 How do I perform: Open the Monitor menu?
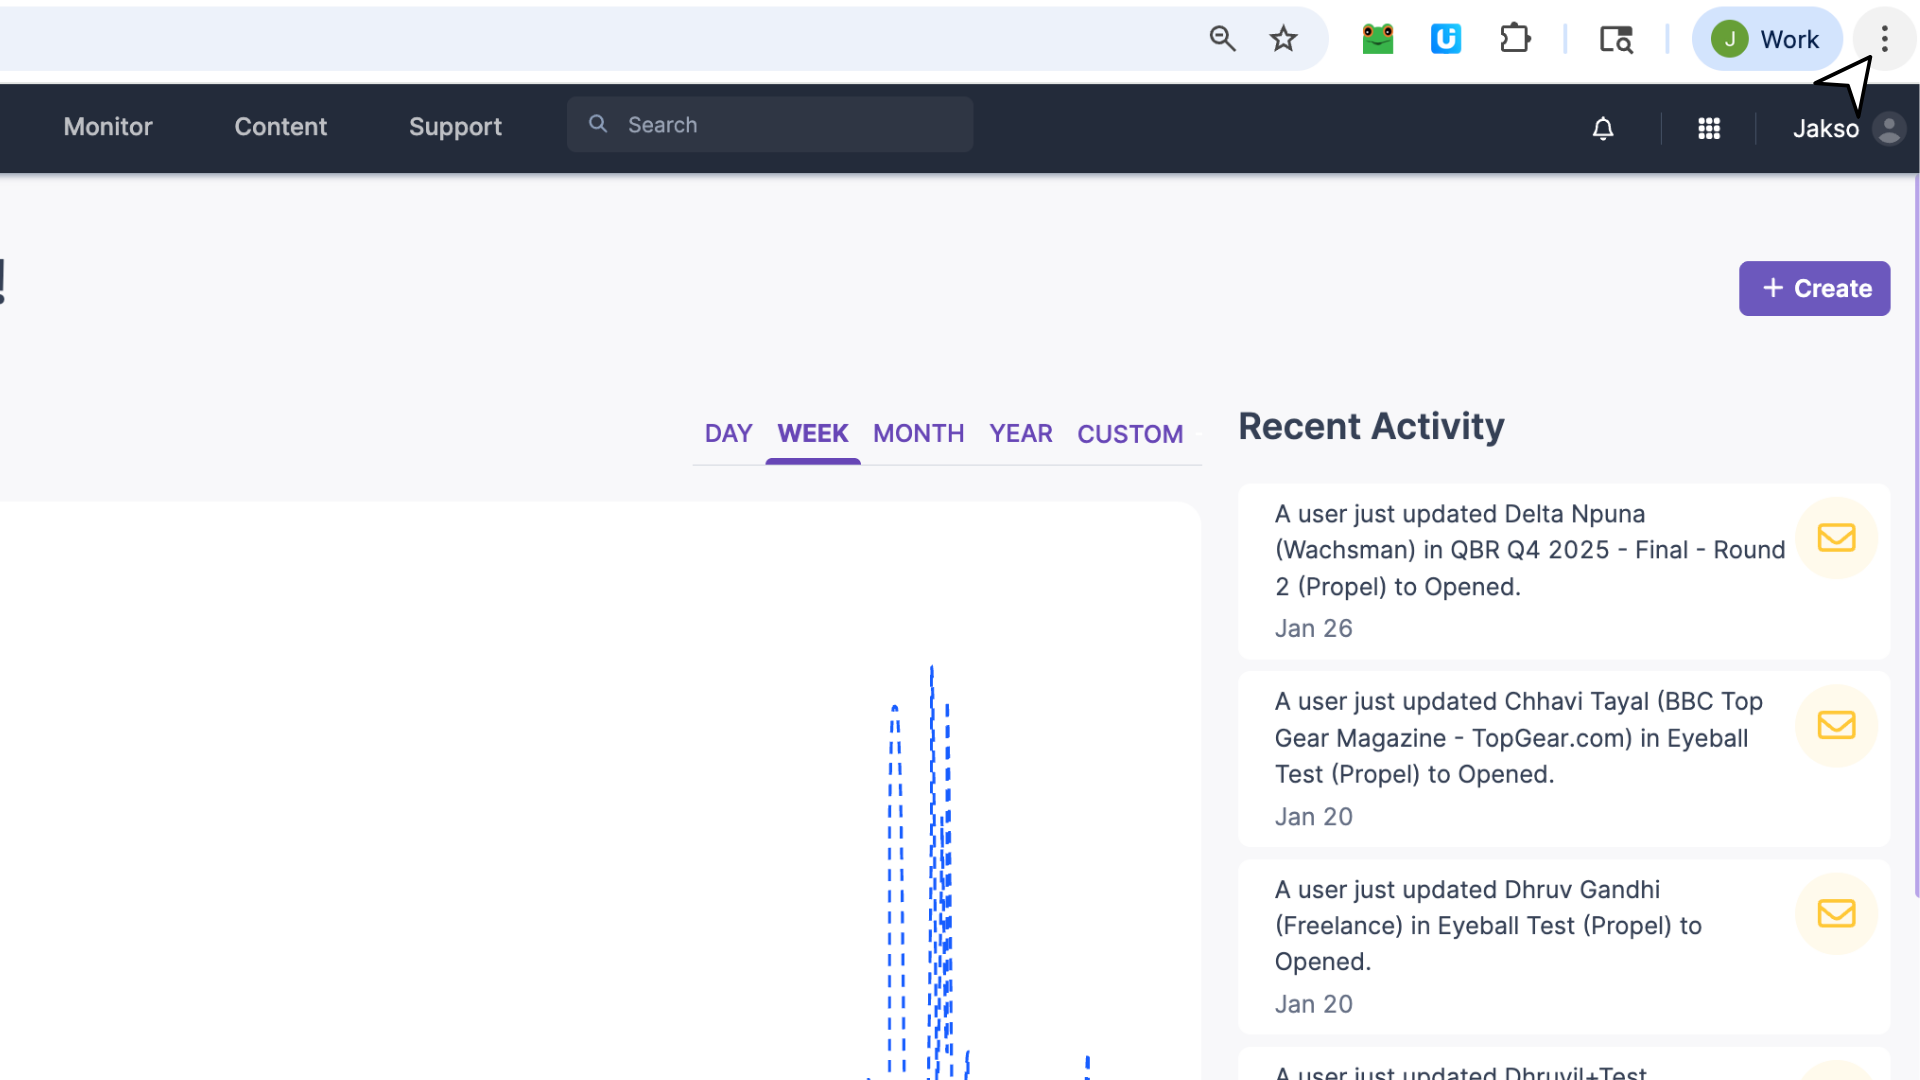(x=108, y=127)
